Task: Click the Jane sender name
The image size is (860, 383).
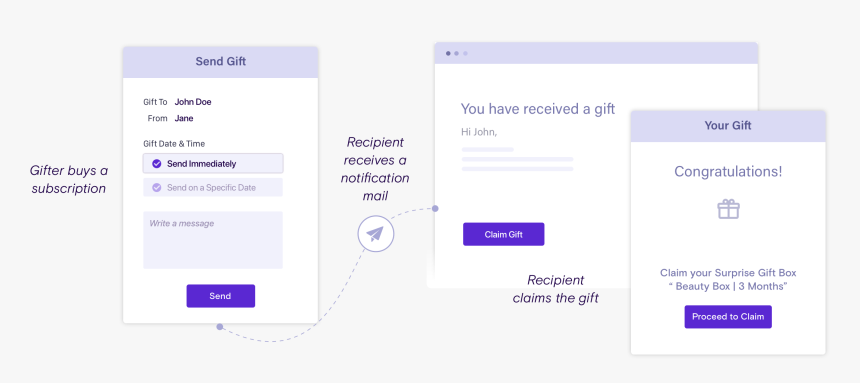Action: click(x=184, y=118)
